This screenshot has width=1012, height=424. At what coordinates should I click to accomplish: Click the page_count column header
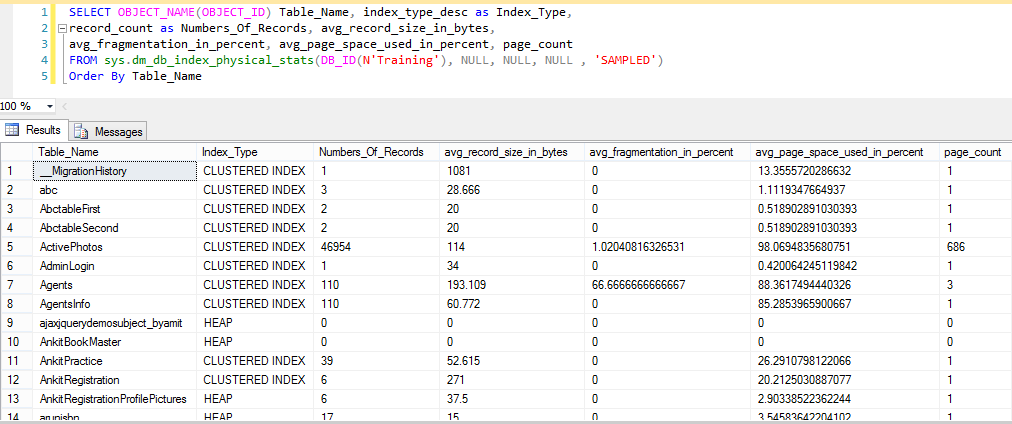[975, 152]
